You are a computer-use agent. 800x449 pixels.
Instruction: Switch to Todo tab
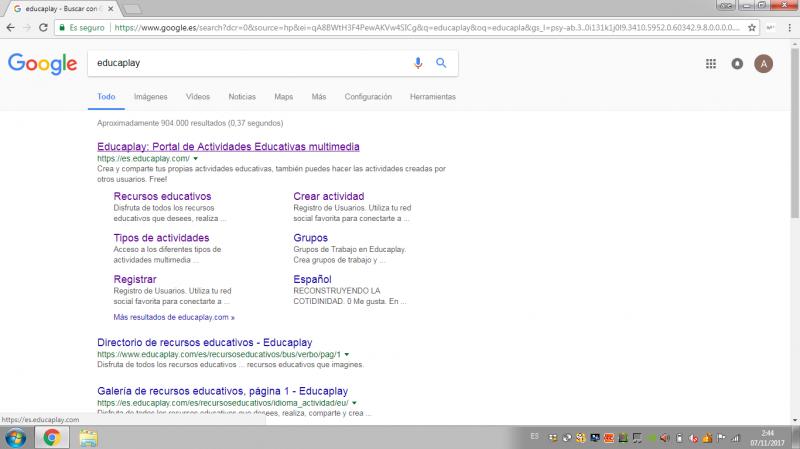(106, 96)
